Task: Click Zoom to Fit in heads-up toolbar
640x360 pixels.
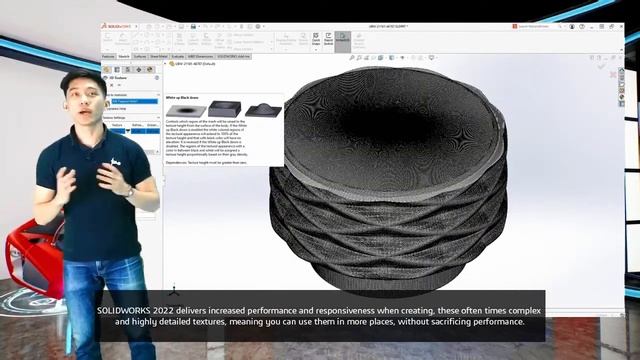Action: coord(352,58)
